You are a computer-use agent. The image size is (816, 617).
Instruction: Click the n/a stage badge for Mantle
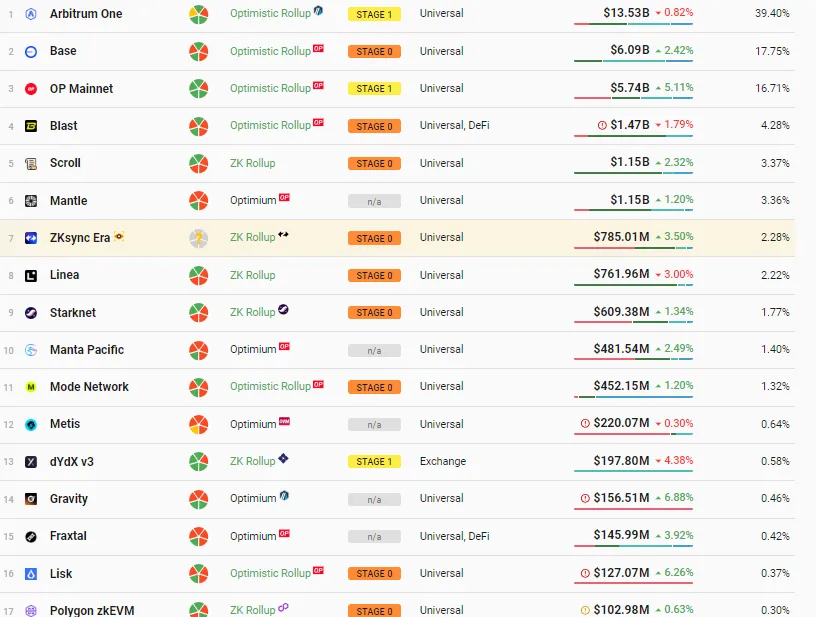click(374, 201)
